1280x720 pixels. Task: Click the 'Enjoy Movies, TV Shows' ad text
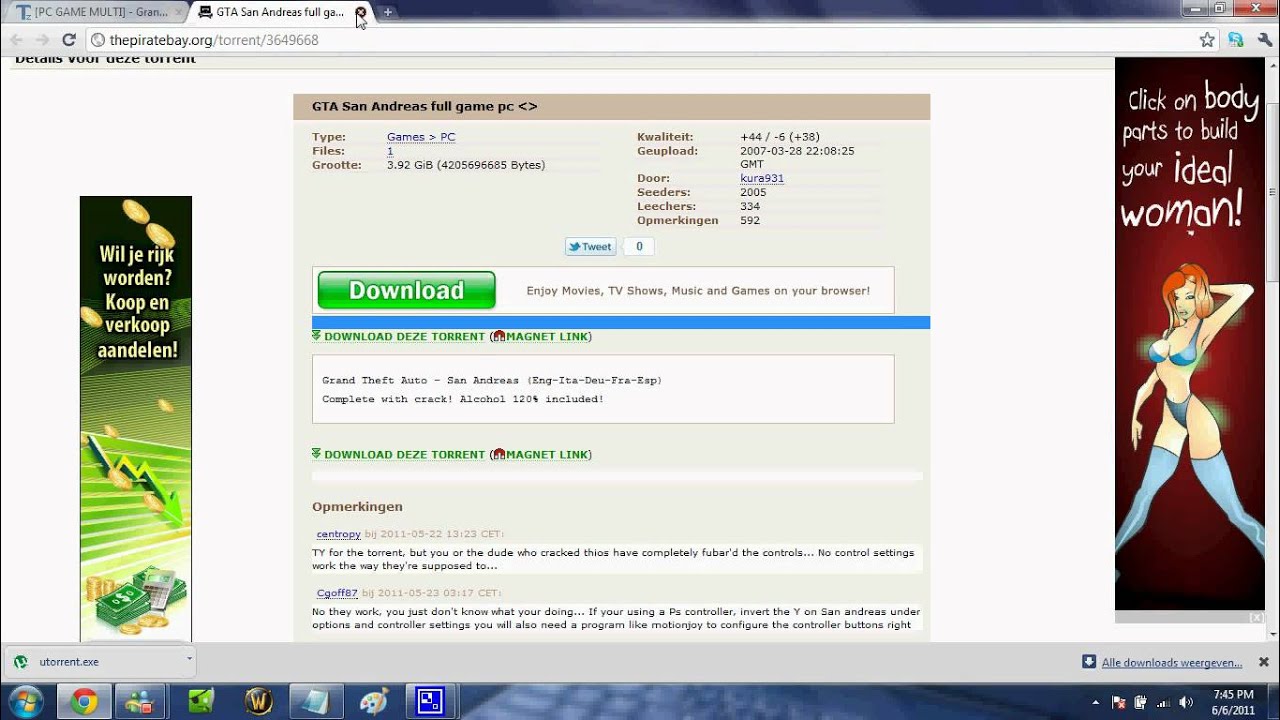698,291
